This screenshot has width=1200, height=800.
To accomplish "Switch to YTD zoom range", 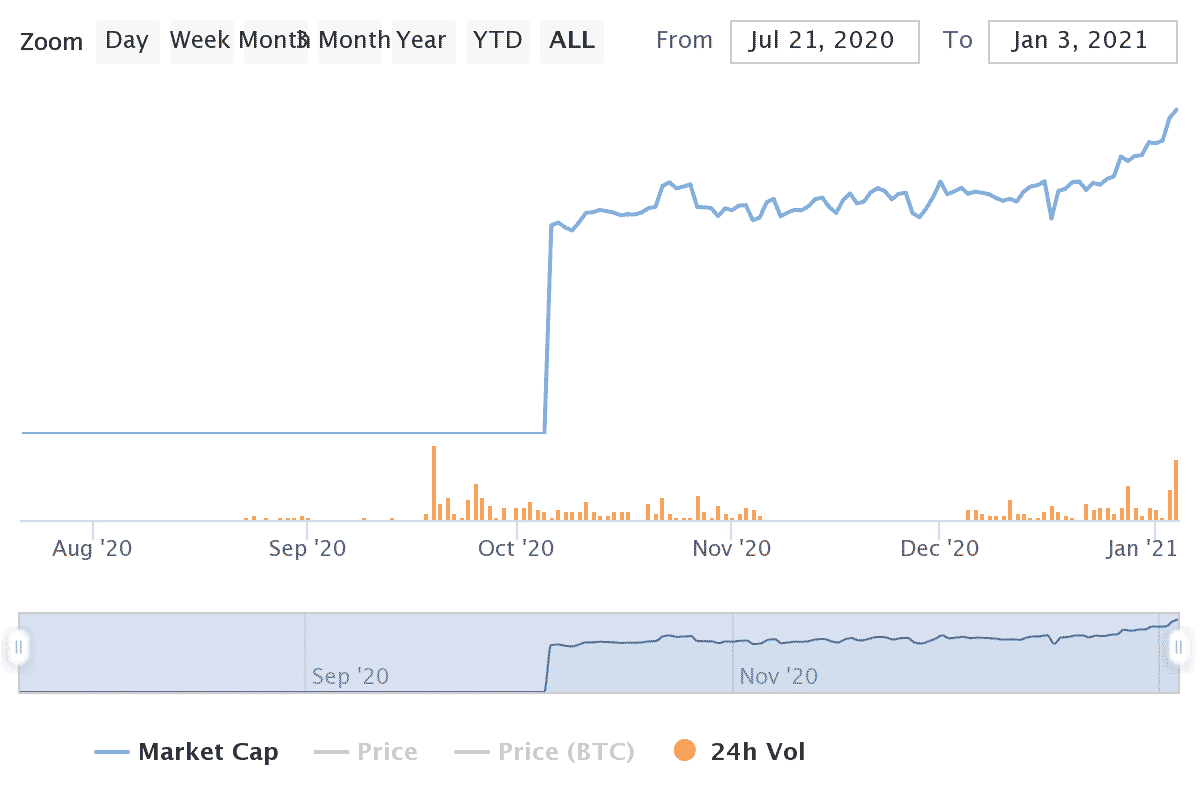I will point(498,41).
